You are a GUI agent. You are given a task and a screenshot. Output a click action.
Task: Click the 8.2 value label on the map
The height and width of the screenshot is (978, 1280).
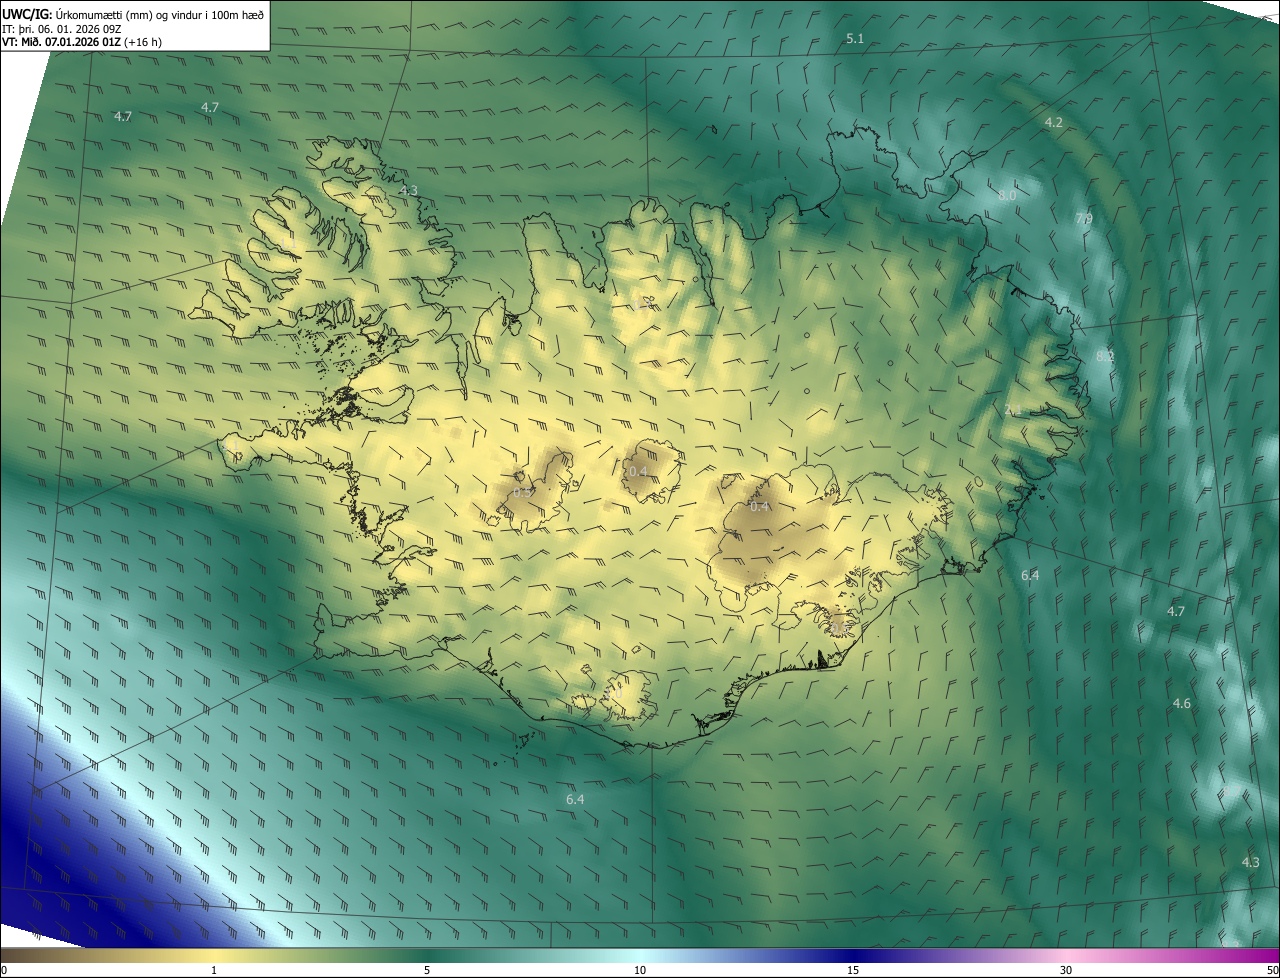pyautogui.click(x=1105, y=356)
